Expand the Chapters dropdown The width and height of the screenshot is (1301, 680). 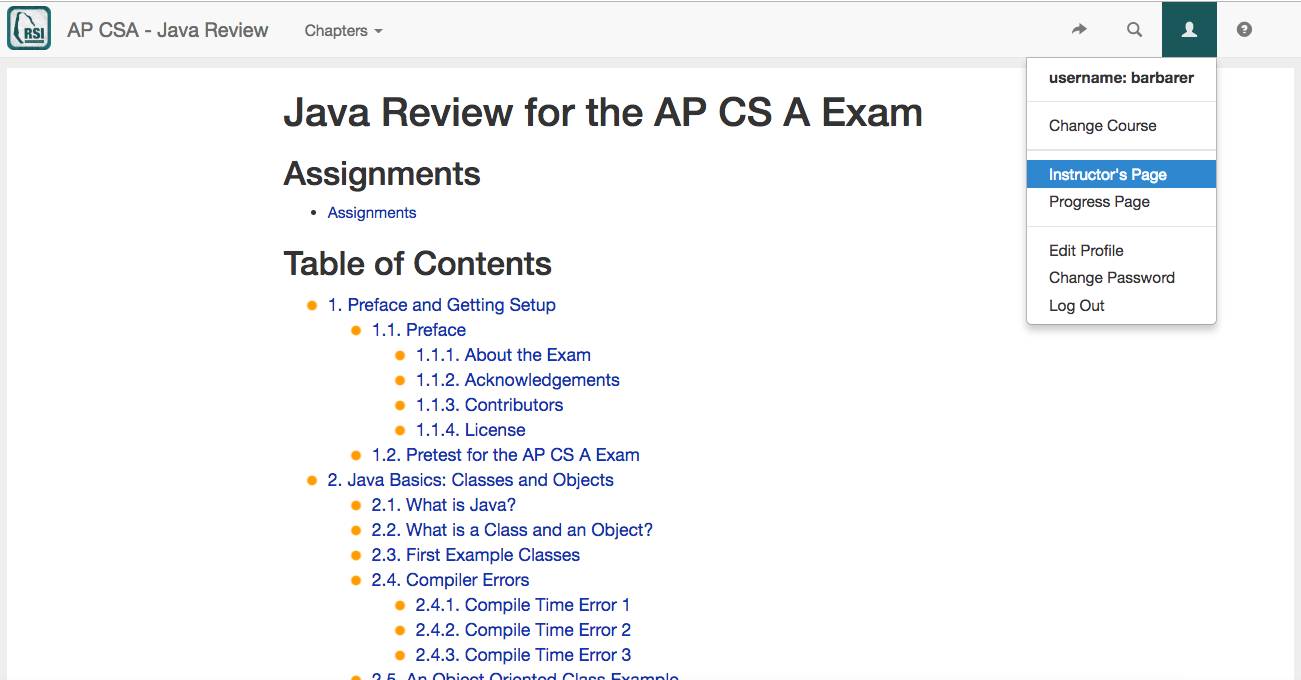343,31
